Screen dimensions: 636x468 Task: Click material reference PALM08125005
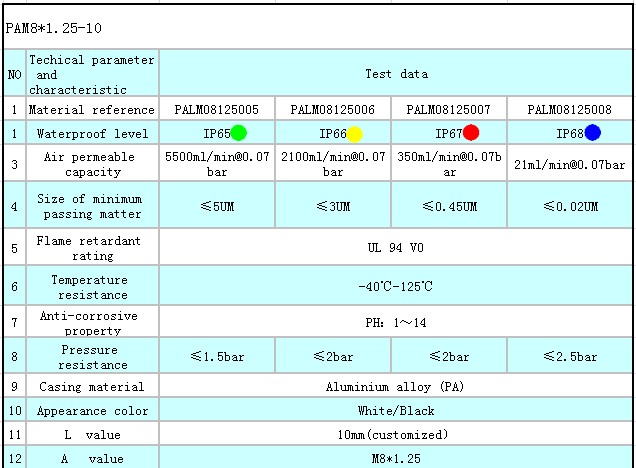click(217, 110)
